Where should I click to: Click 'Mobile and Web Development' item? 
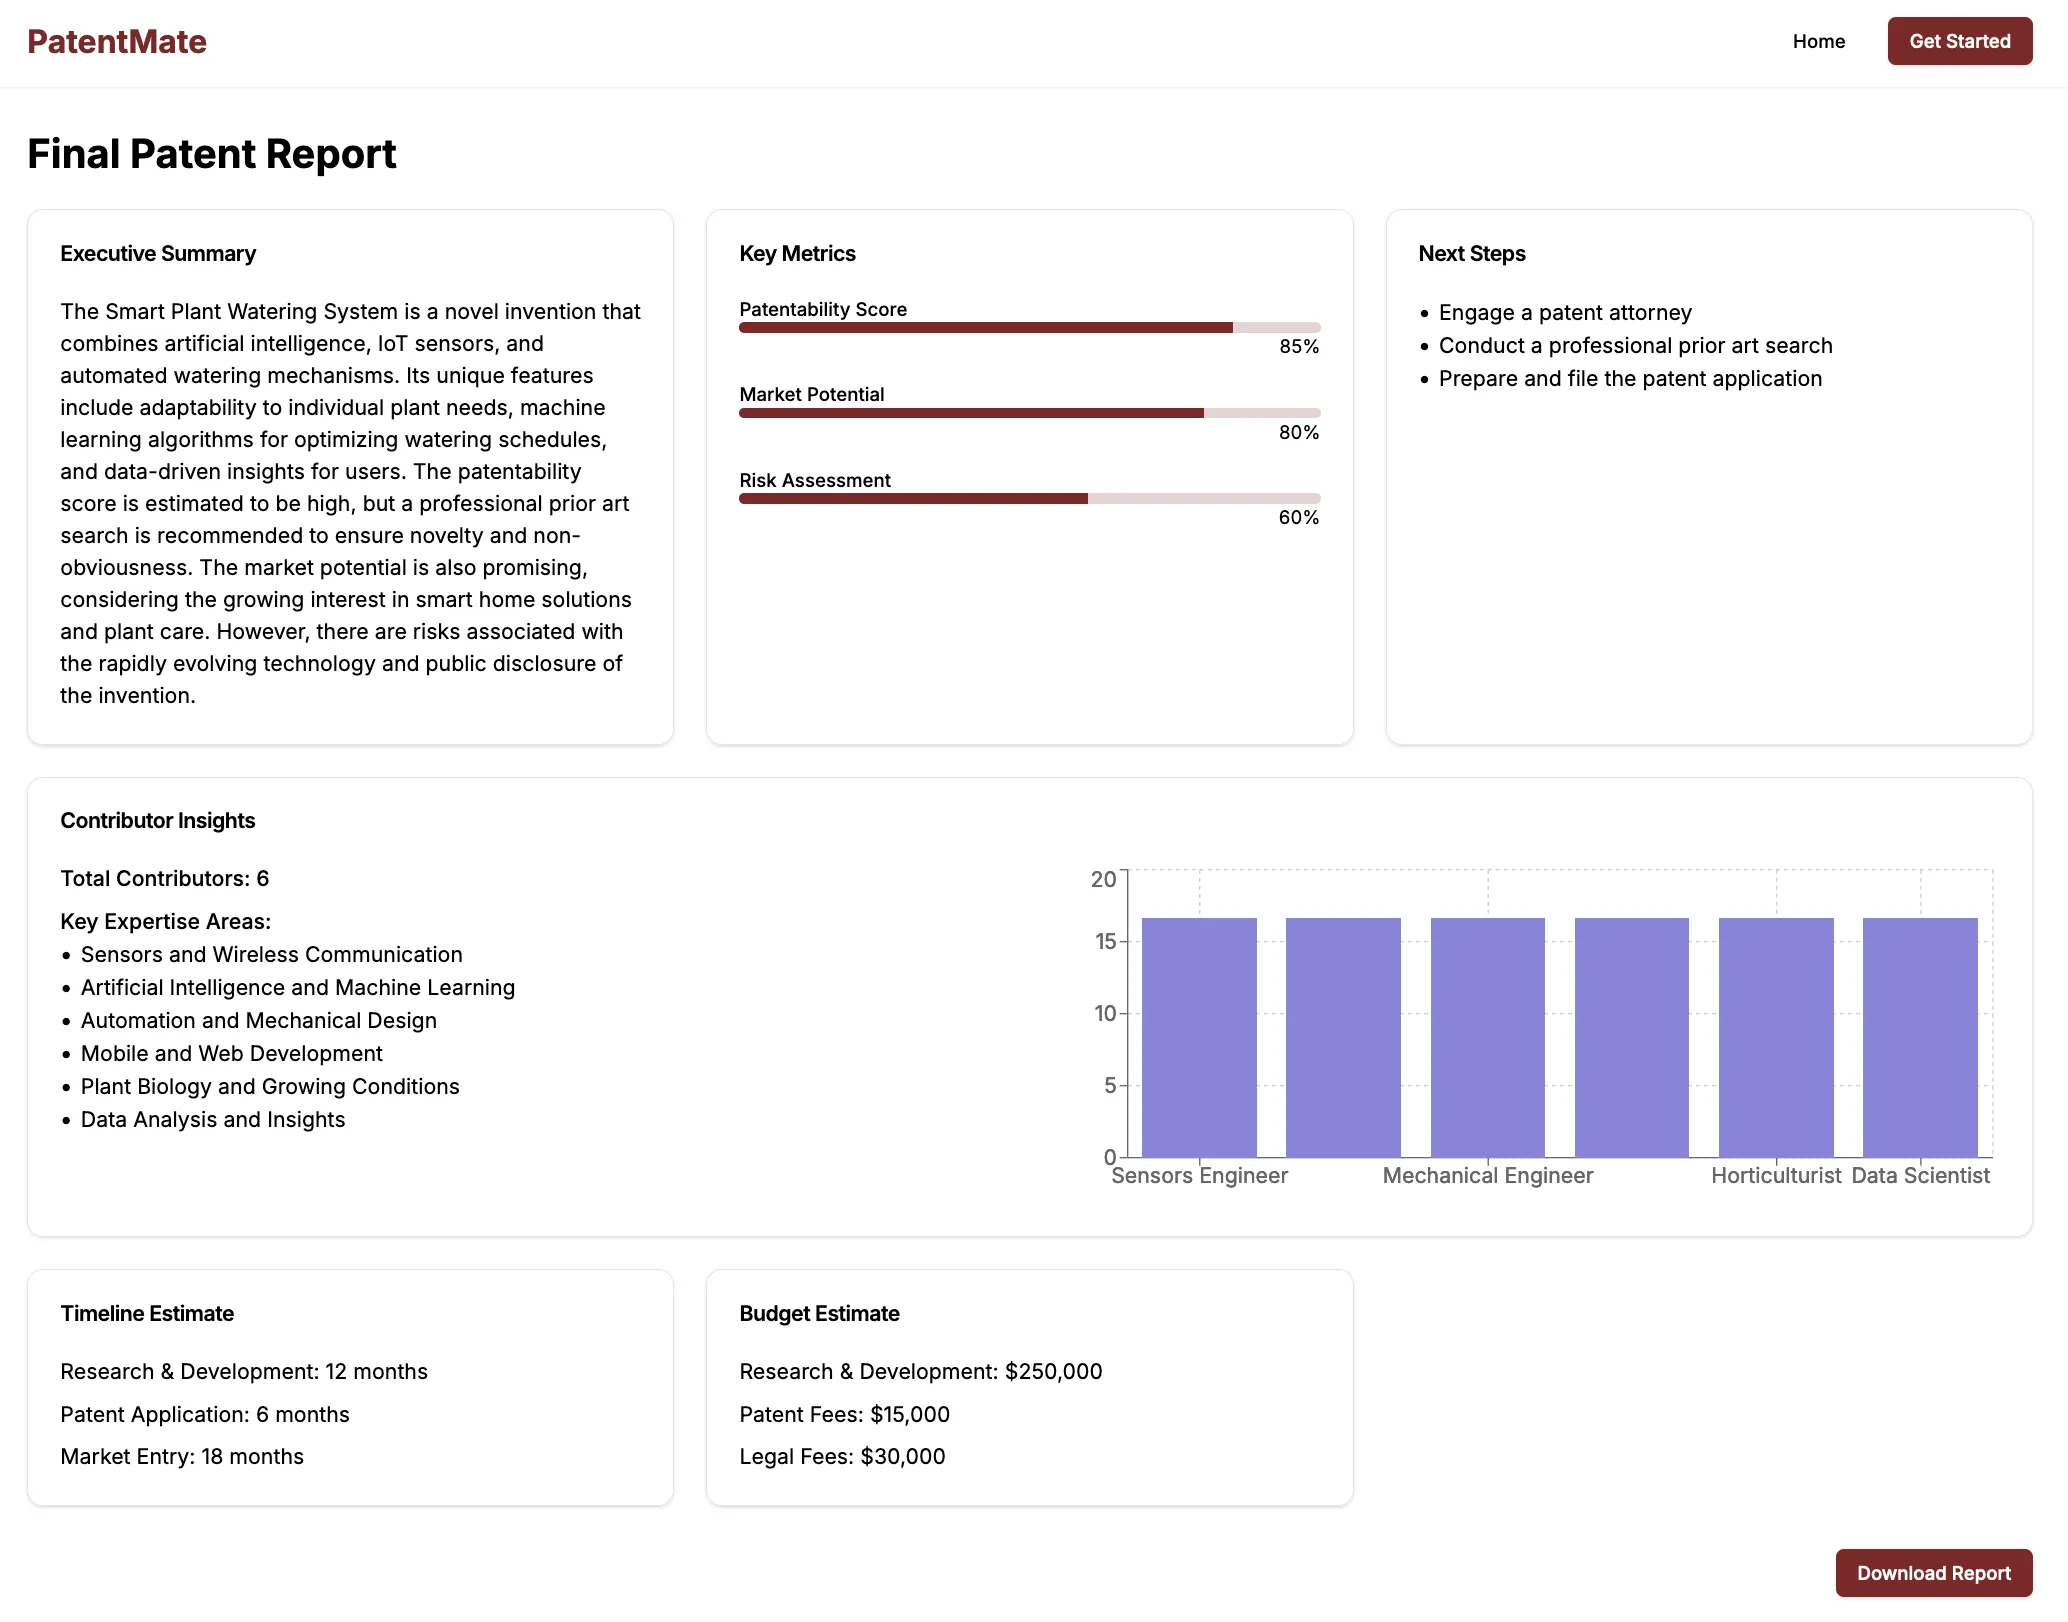[232, 1054]
